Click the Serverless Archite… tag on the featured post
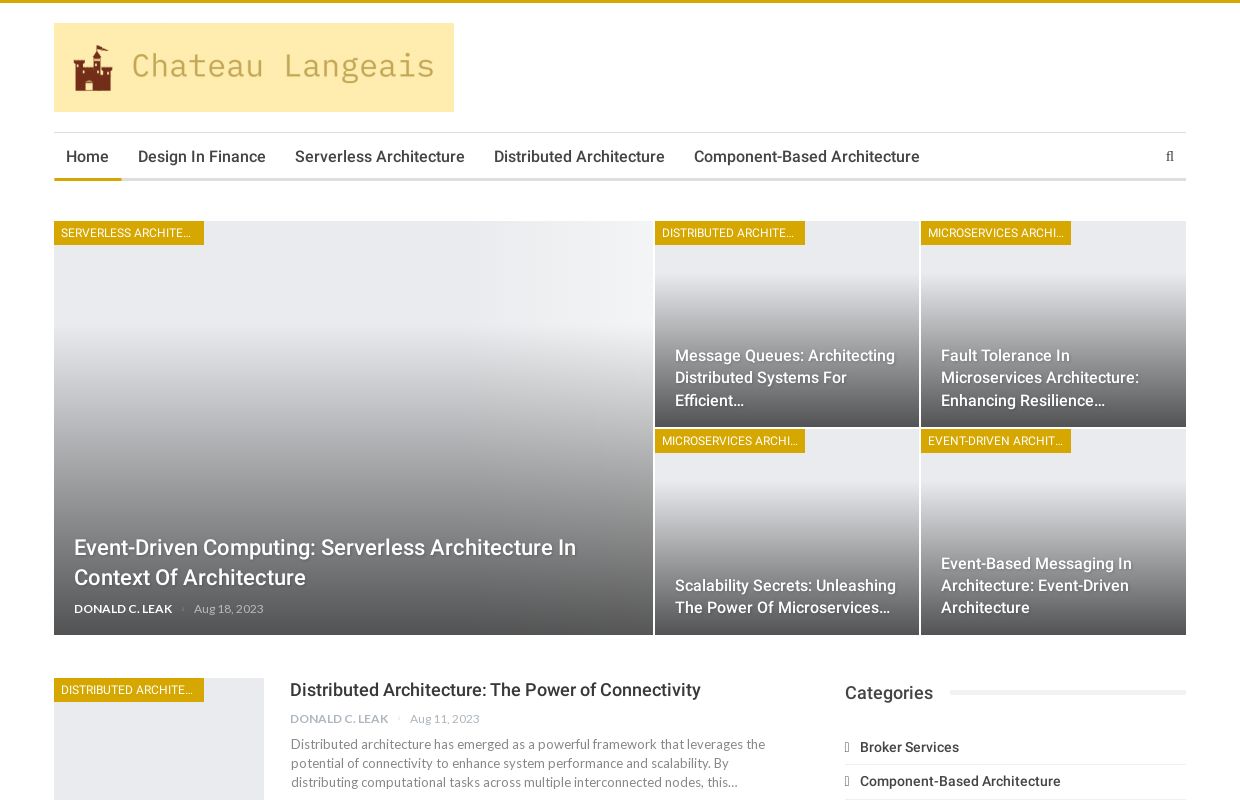1240x800 pixels. (x=129, y=233)
